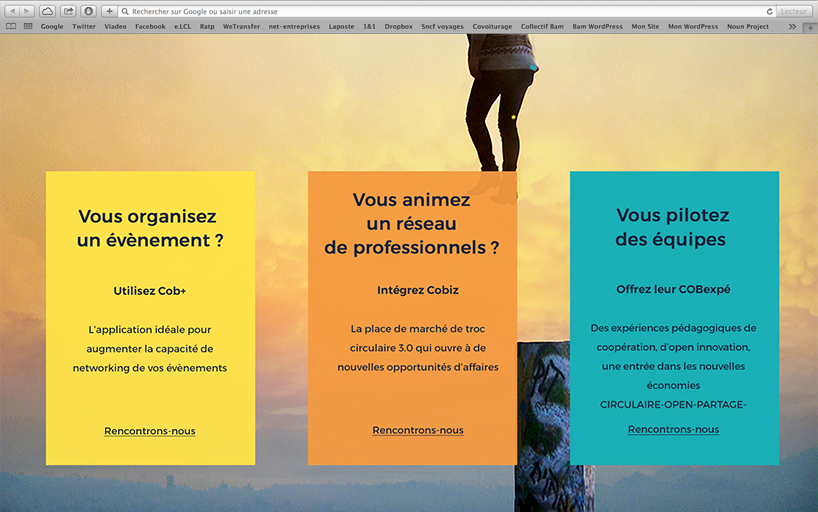Open the Lecteur reader button

click(794, 11)
